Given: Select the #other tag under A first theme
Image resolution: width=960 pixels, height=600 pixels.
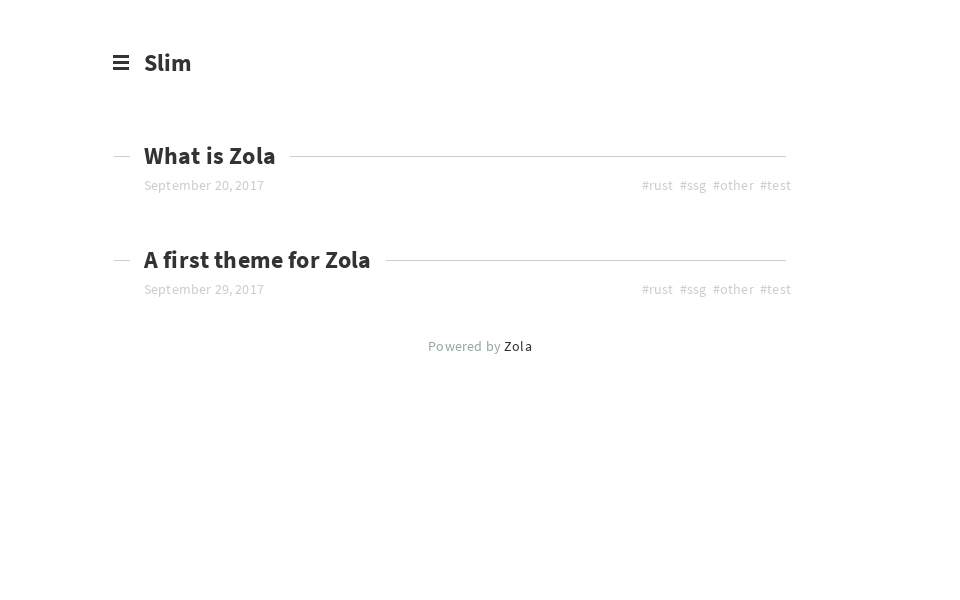Looking at the screenshot, I should (x=733, y=289).
